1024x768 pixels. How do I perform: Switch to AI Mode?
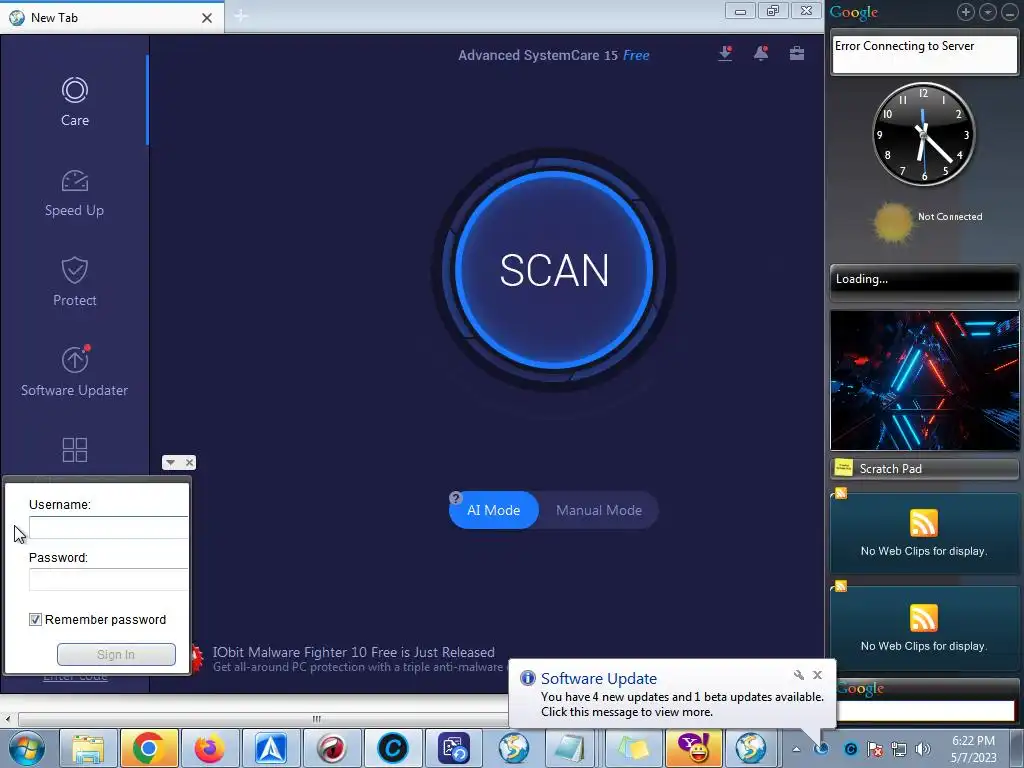[x=494, y=510]
